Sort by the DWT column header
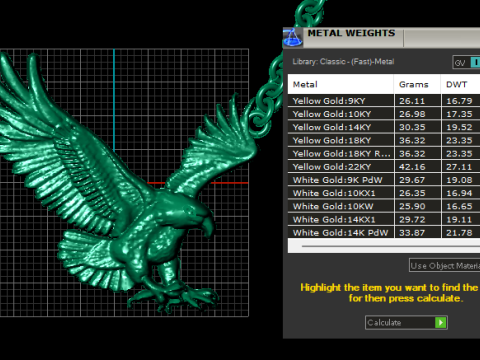 point(461,84)
